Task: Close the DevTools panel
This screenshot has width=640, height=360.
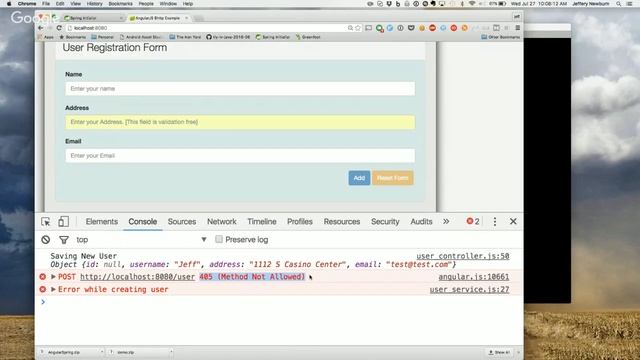Action: [x=513, y=221]
